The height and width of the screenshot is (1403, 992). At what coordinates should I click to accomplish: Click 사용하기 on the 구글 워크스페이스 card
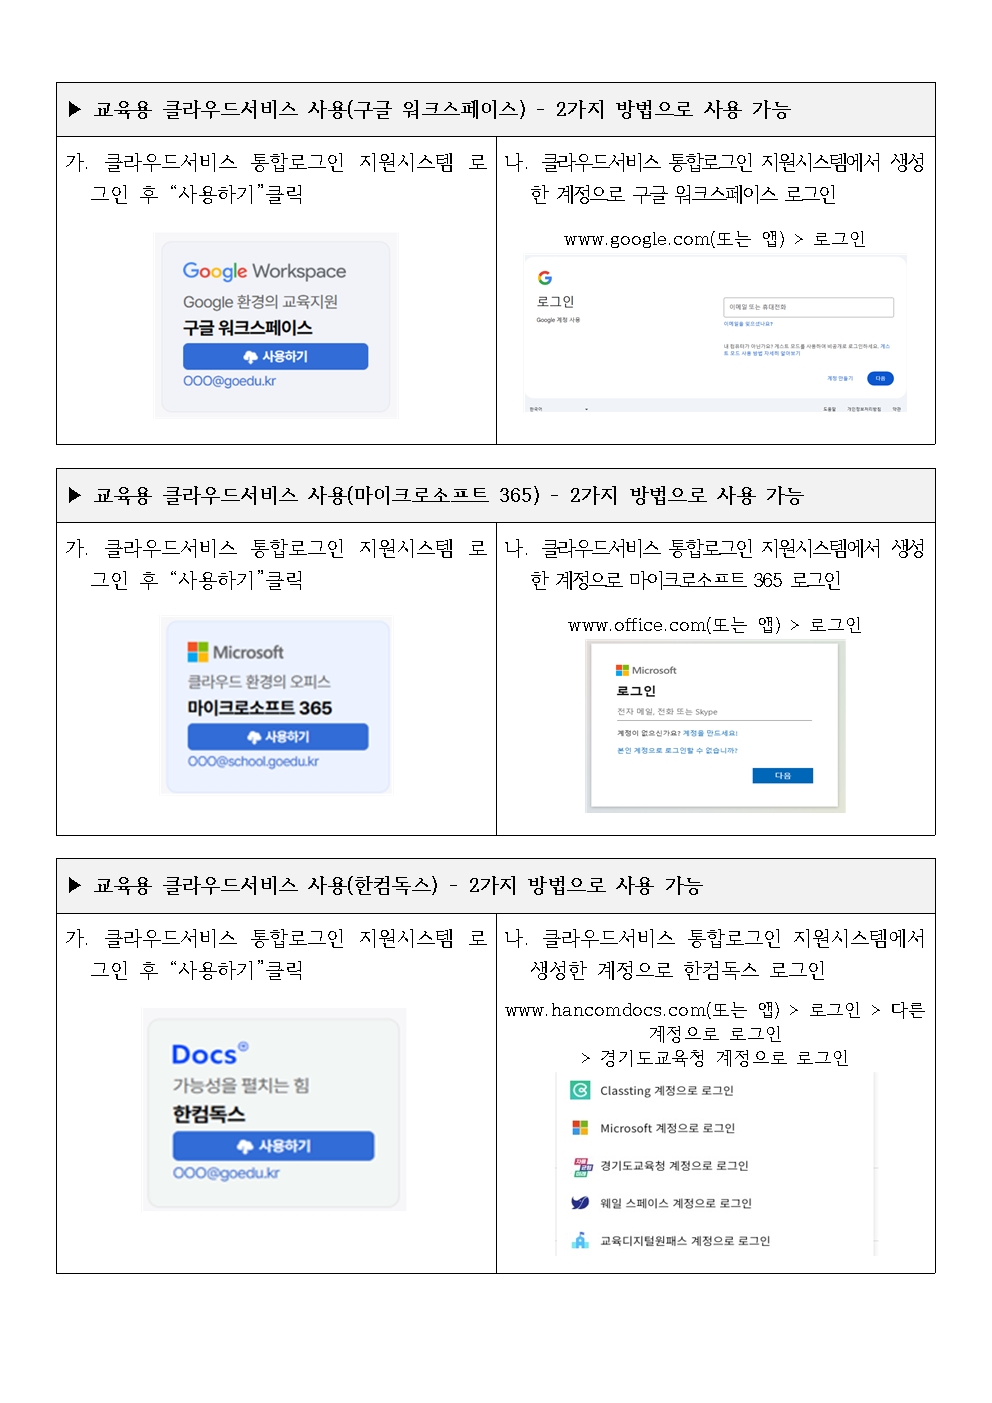pos(275,356)
